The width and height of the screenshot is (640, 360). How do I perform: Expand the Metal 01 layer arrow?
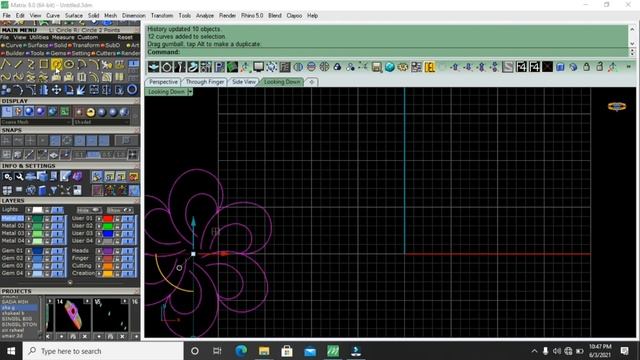click(x=29, y=218)
